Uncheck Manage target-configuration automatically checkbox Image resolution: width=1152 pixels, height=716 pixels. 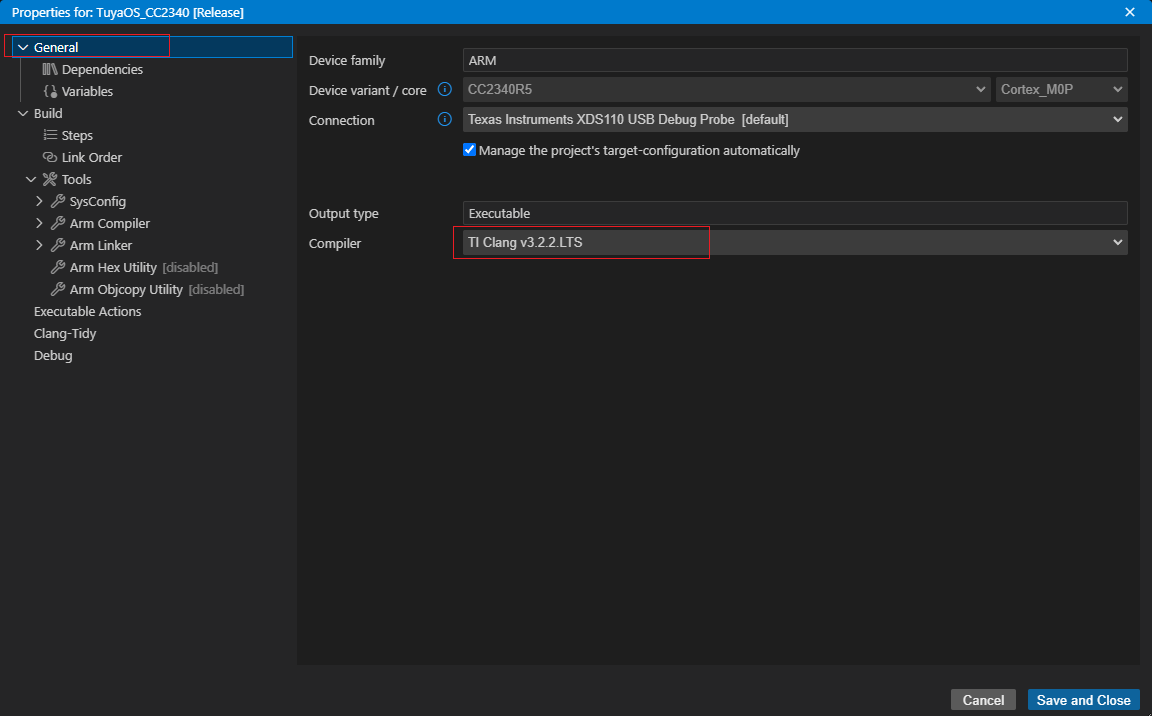[x=469, y=150]
